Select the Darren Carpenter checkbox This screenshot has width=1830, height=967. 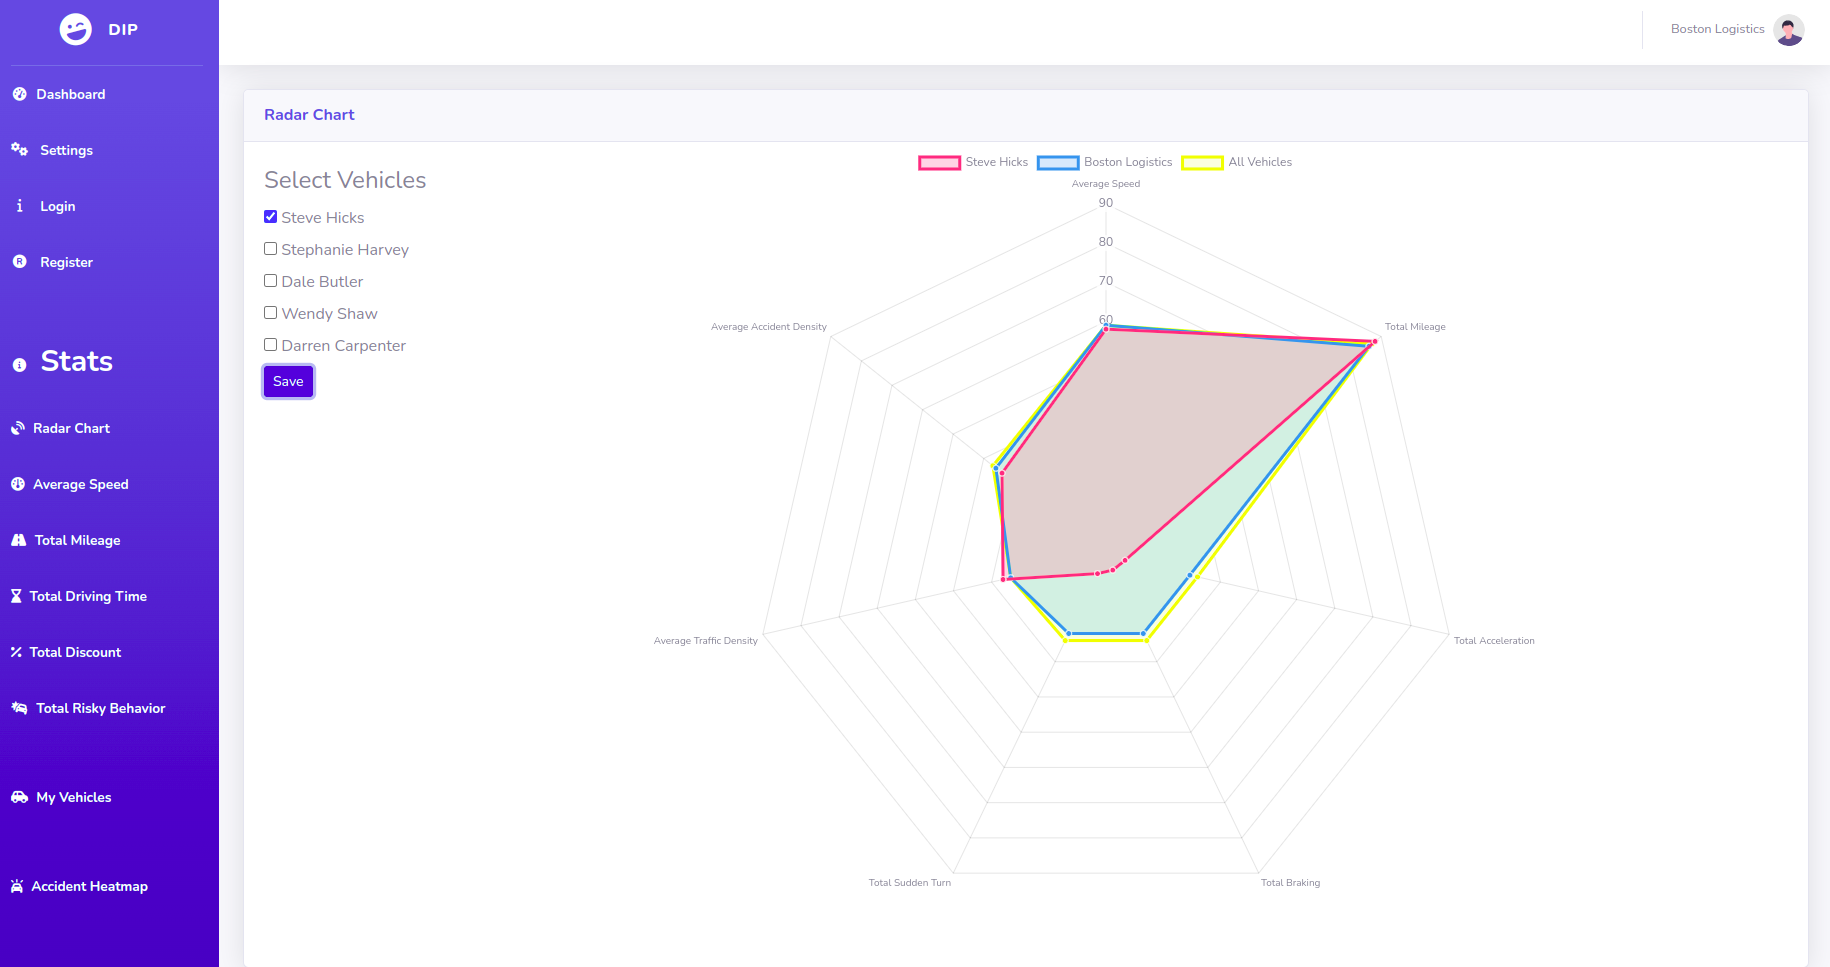point(270,345)
